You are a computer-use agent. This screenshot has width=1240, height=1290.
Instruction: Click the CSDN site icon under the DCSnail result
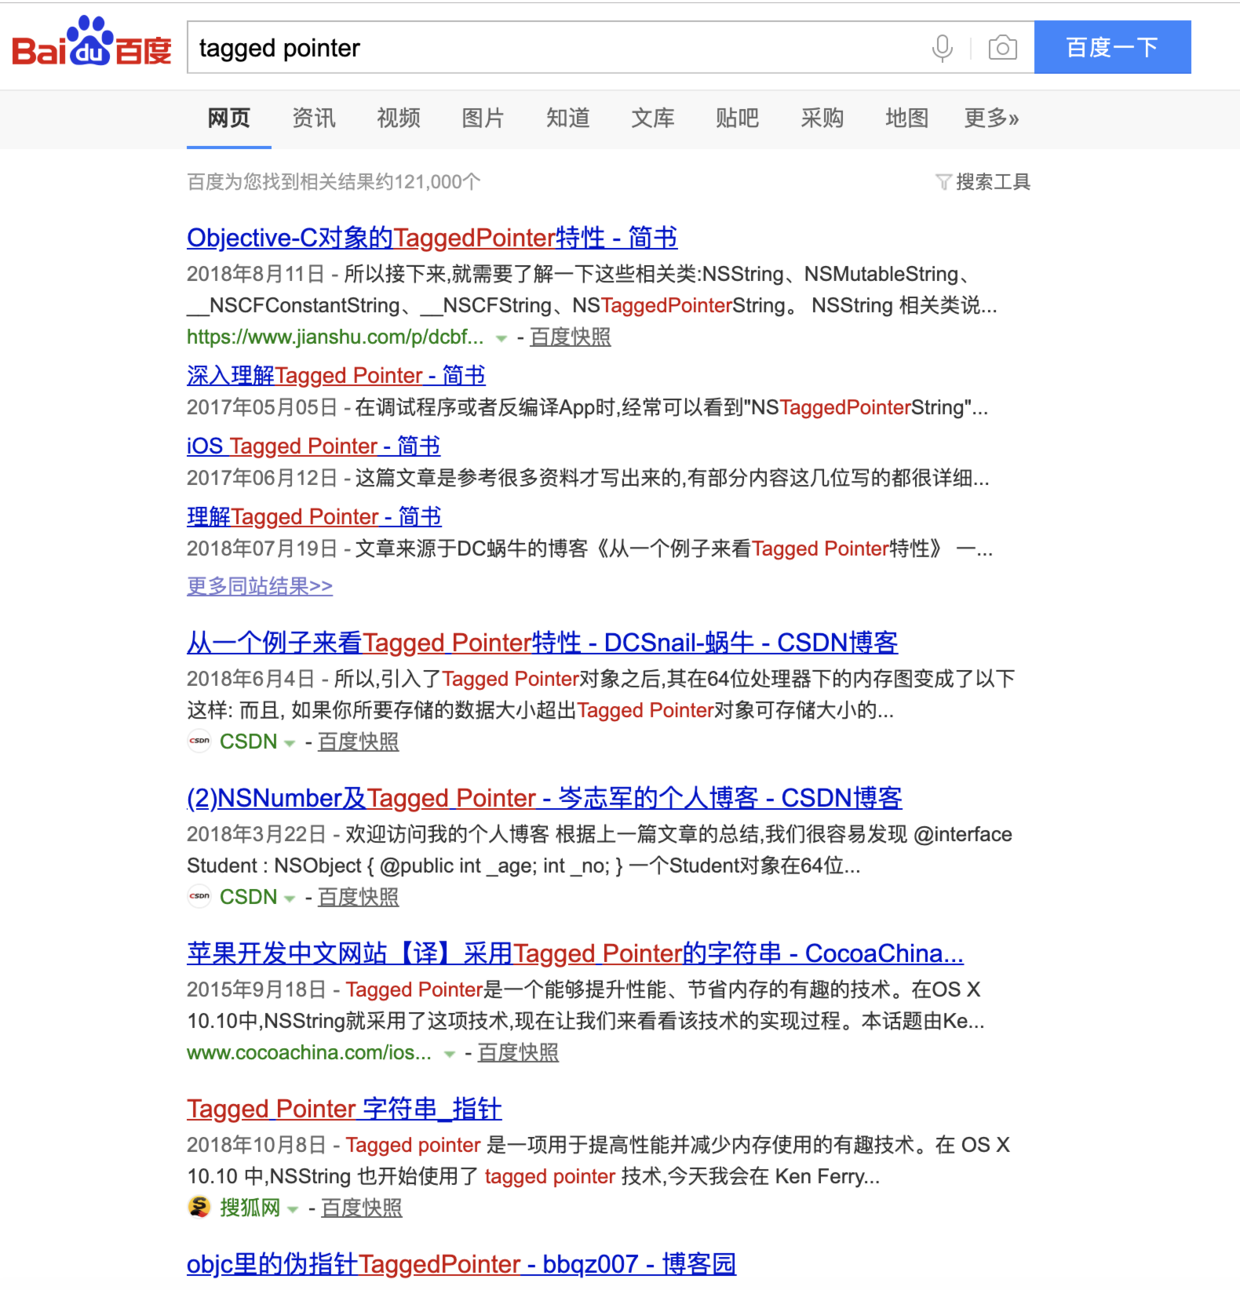(198, 741)
